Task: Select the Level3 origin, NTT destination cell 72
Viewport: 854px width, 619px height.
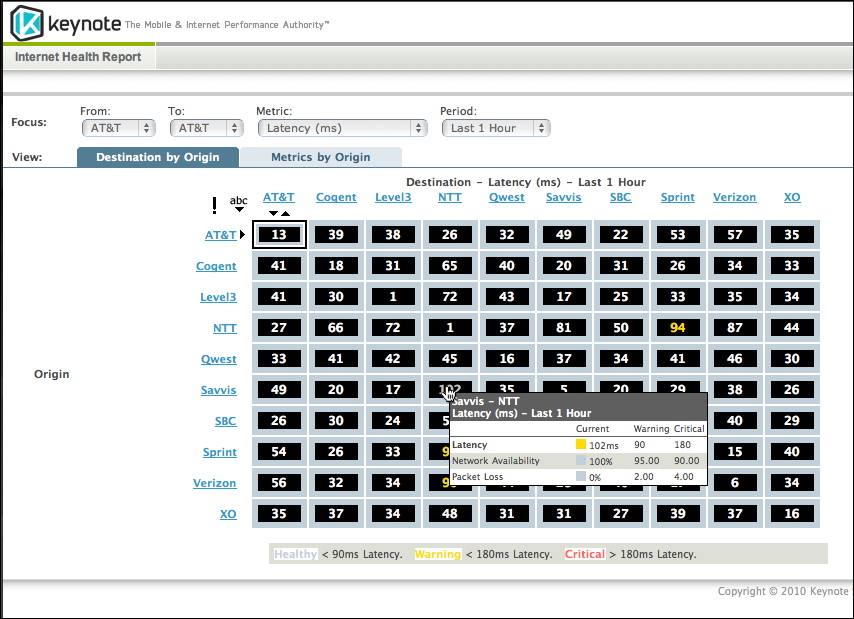Action: click(x=450, y=297)
